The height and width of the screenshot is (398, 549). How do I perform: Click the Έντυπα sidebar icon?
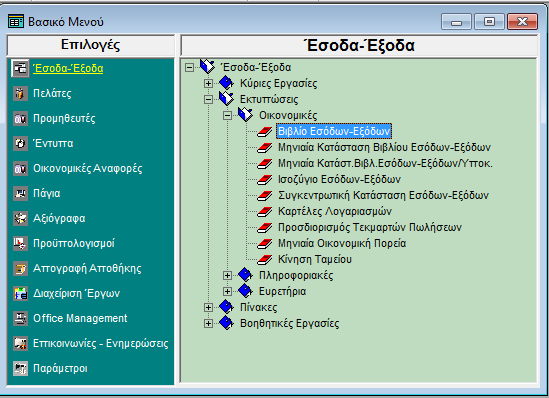tap(20, 144)
